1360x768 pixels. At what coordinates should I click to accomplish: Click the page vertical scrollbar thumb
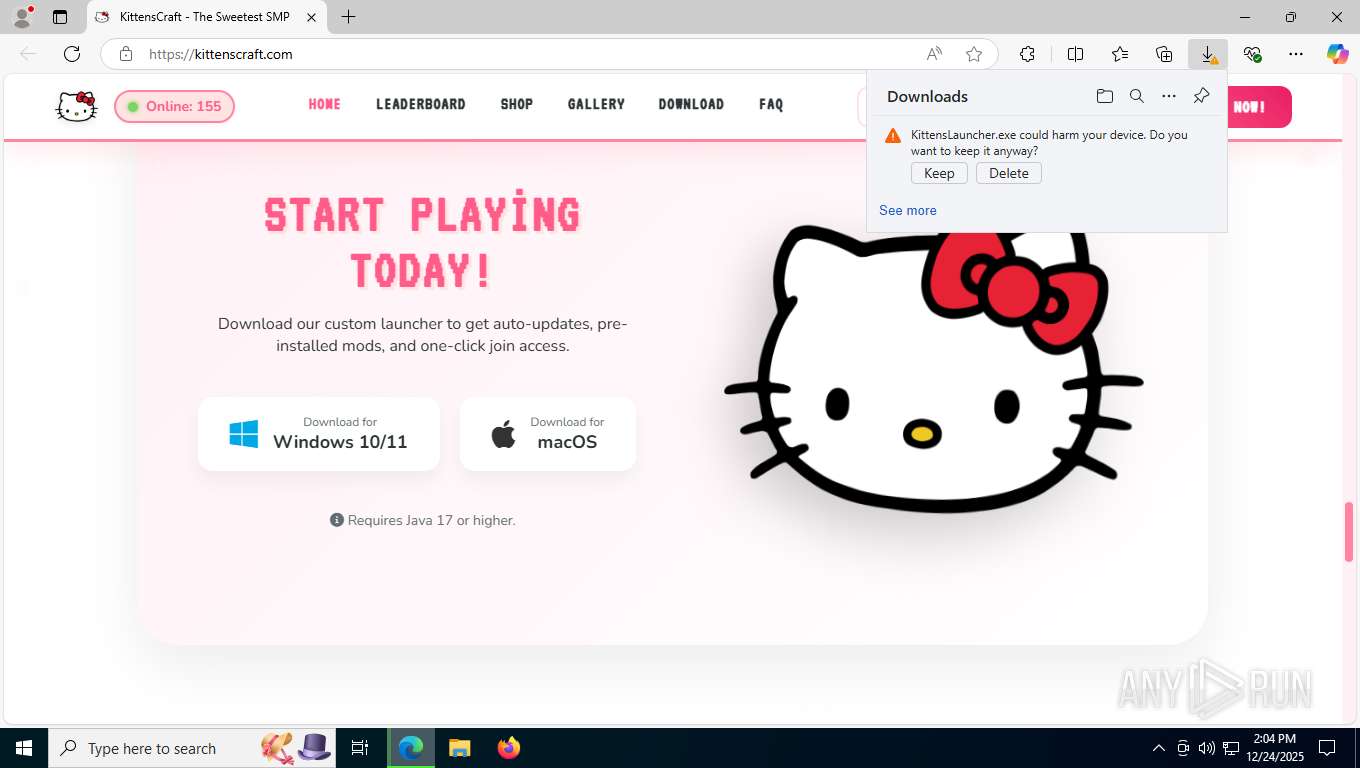tap(1349, 532)
